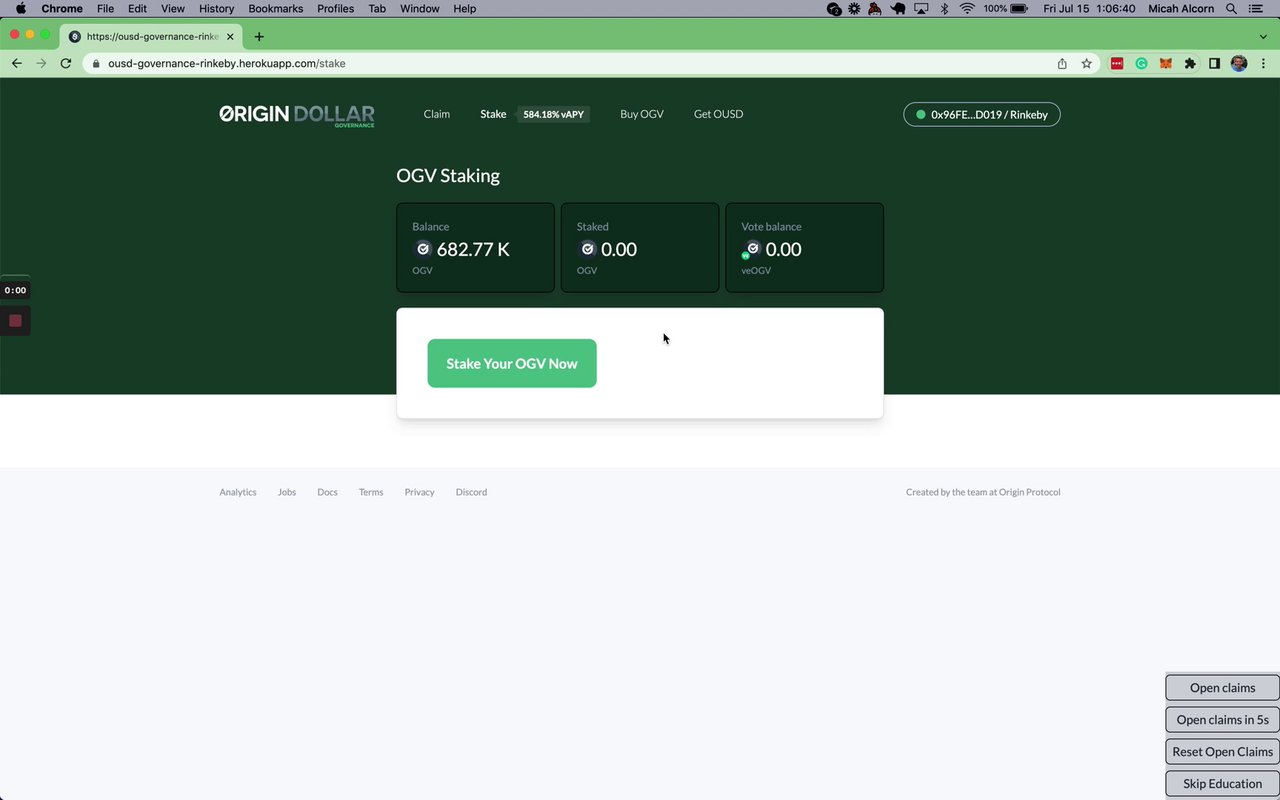1280x800 pixels.
Task: Open the Bookmarks menu
Action: (x=276, y=8)
